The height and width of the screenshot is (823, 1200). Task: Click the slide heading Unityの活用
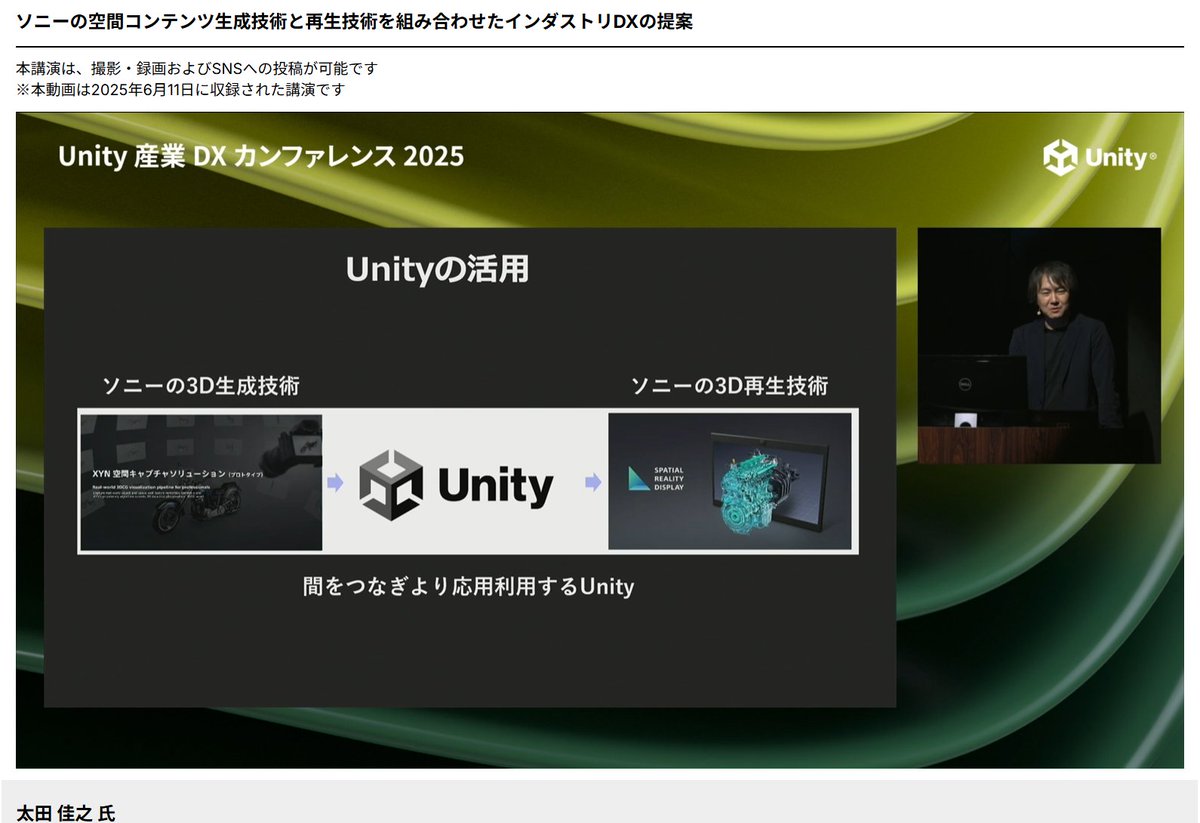coord(437,270)
